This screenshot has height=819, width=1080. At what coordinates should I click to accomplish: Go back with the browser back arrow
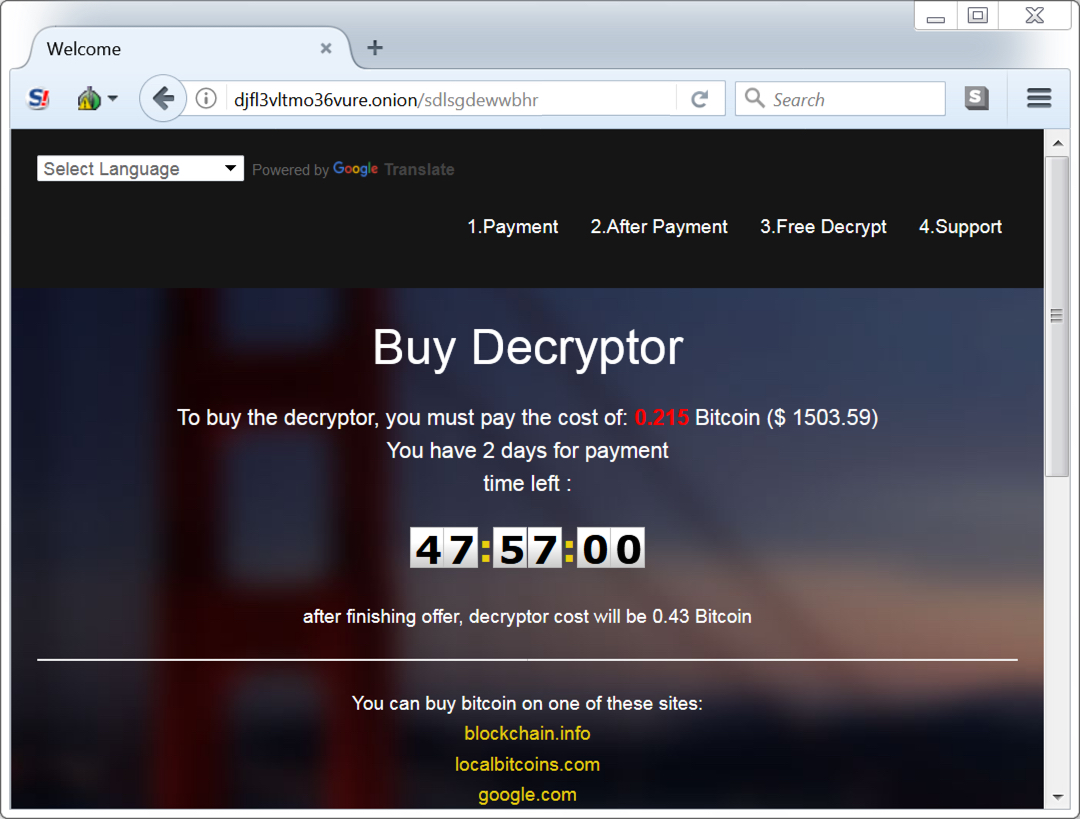(163, 99)
